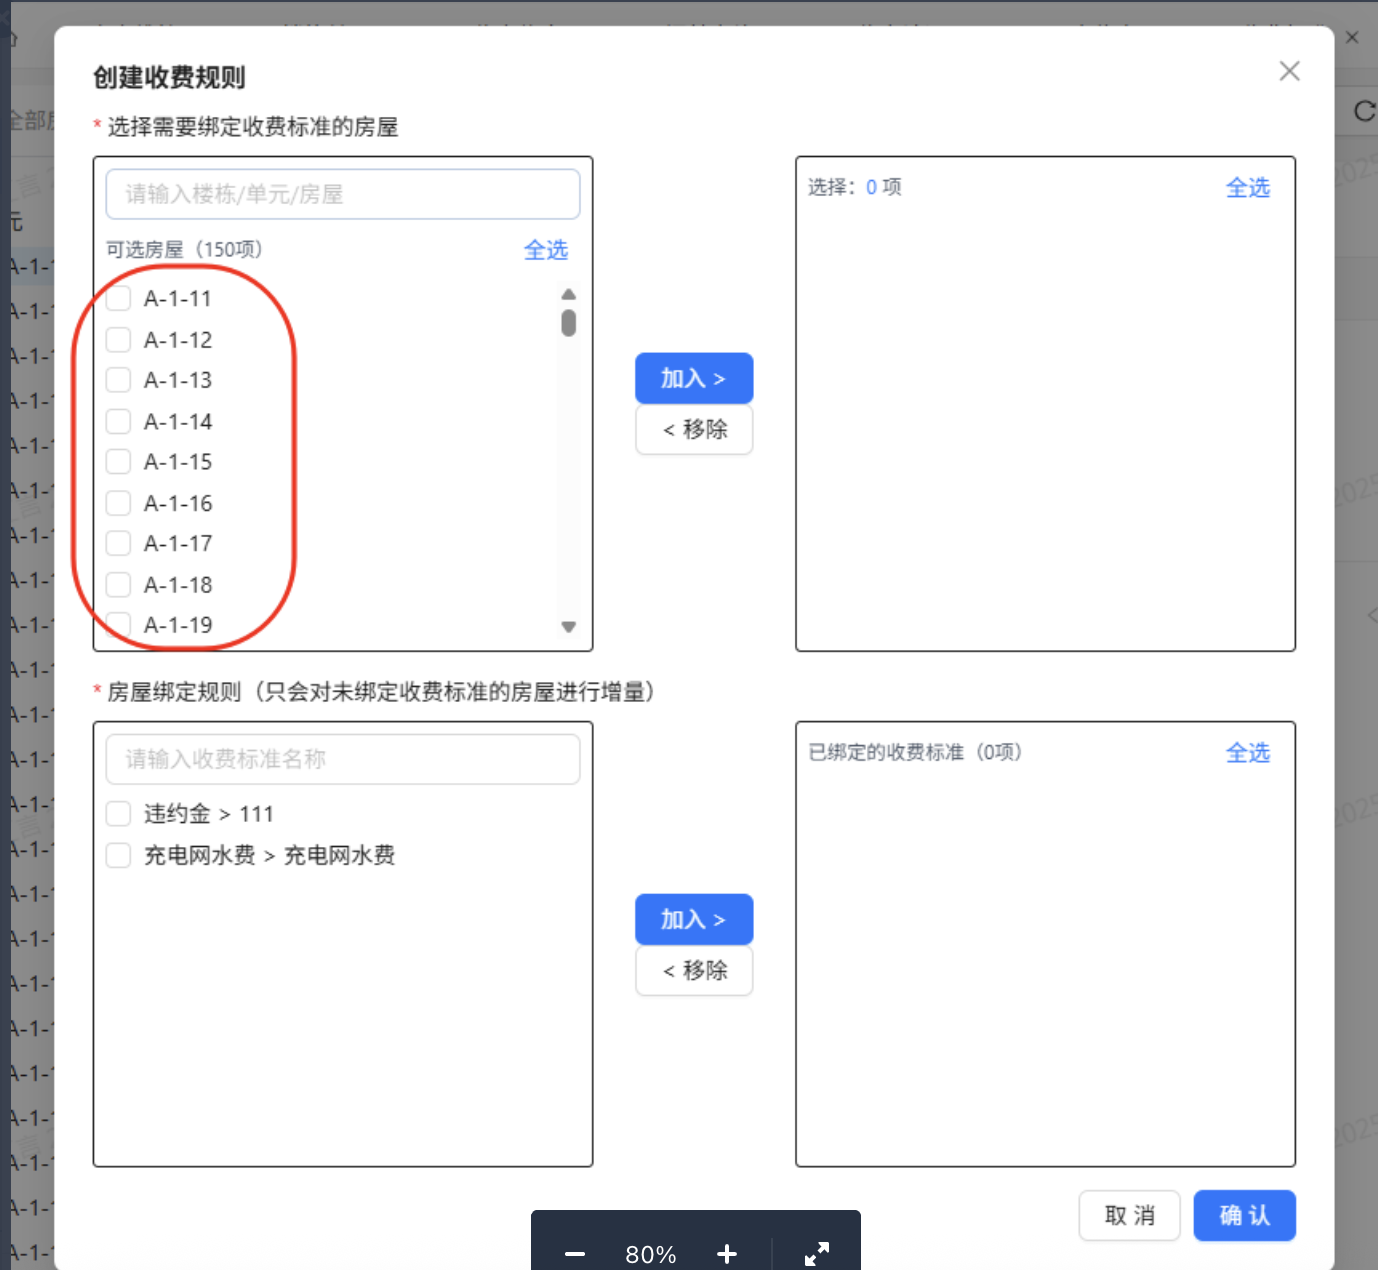
Task: Select all available houses via 全选
Action: (x=545, y=250)
